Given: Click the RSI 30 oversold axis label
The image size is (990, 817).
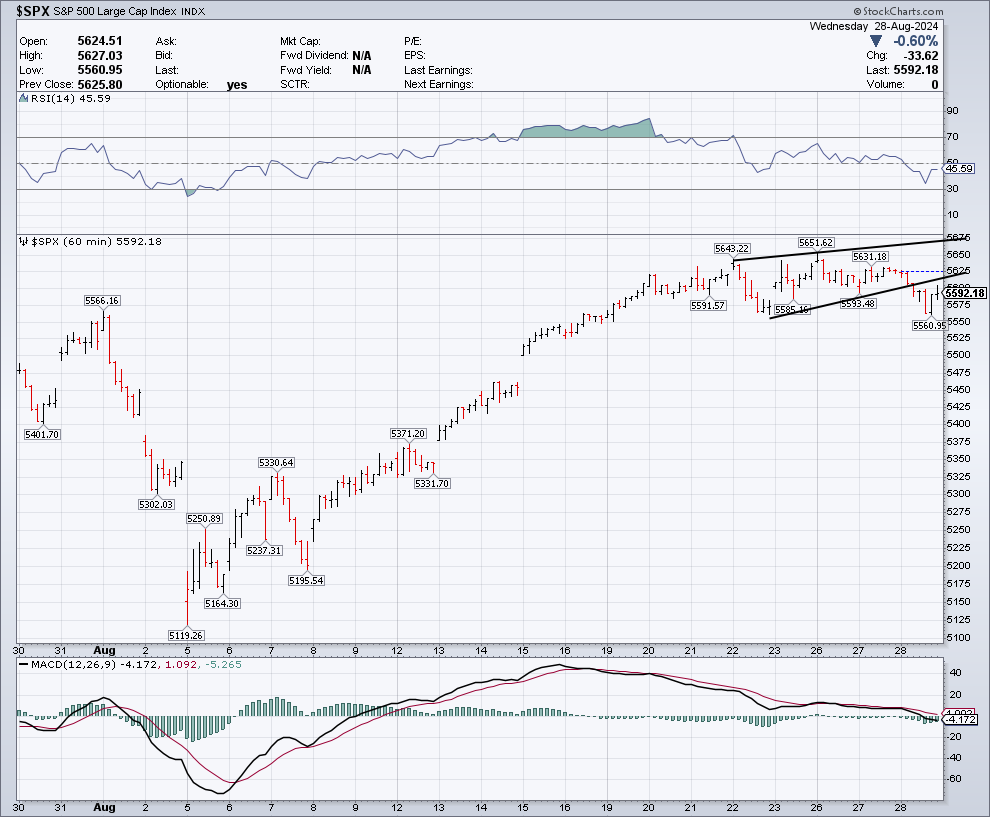Looking at the screenshot, I should (952, 189).
